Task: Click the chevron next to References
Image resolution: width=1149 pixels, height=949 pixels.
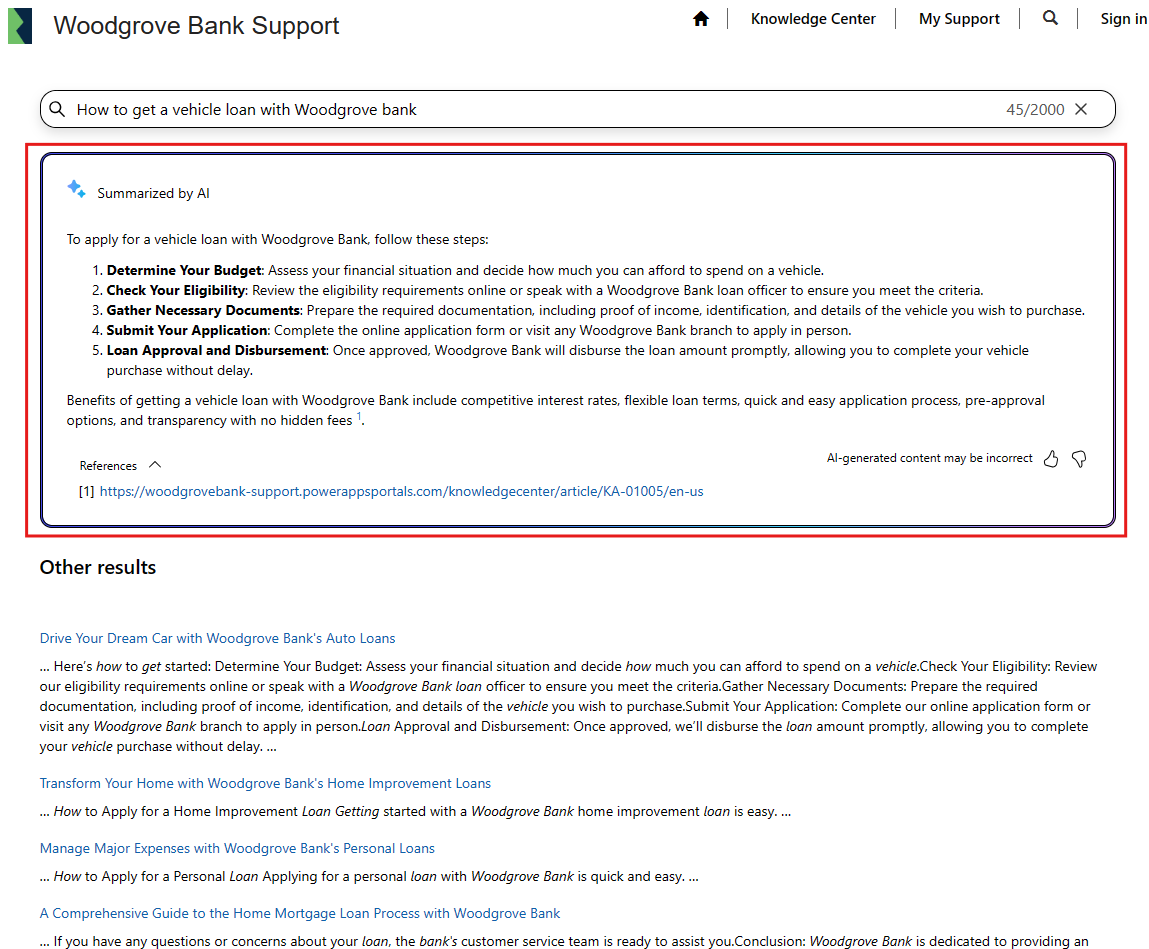Action: 154,464
